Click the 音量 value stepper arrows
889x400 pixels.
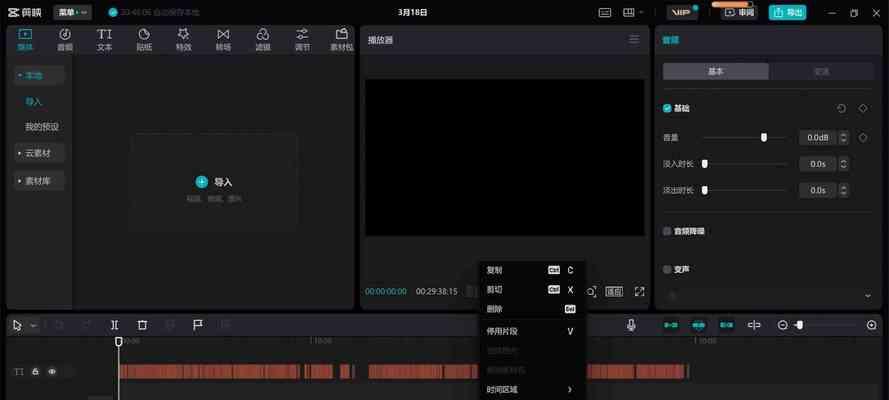844,138
